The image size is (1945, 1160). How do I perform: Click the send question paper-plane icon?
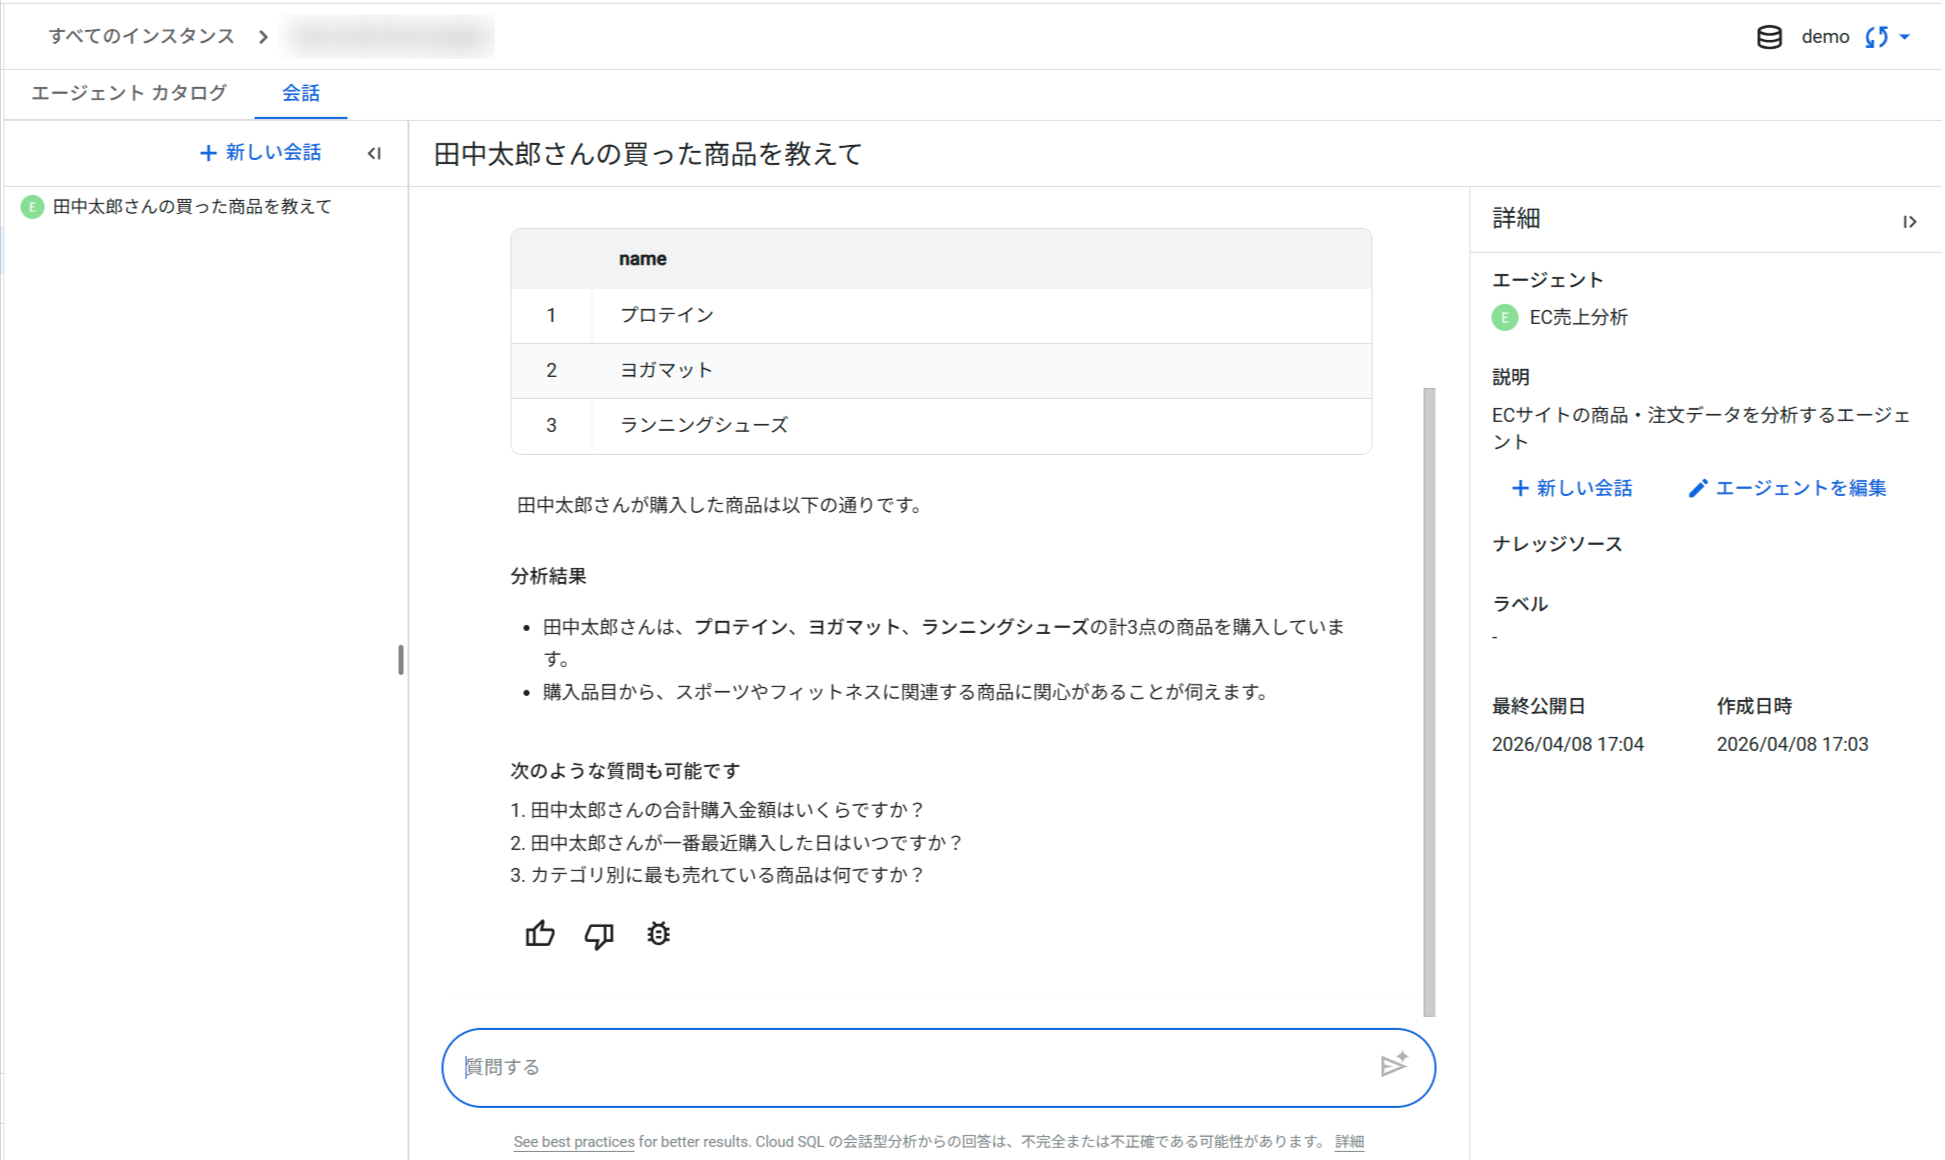tap(1394, 1067)
